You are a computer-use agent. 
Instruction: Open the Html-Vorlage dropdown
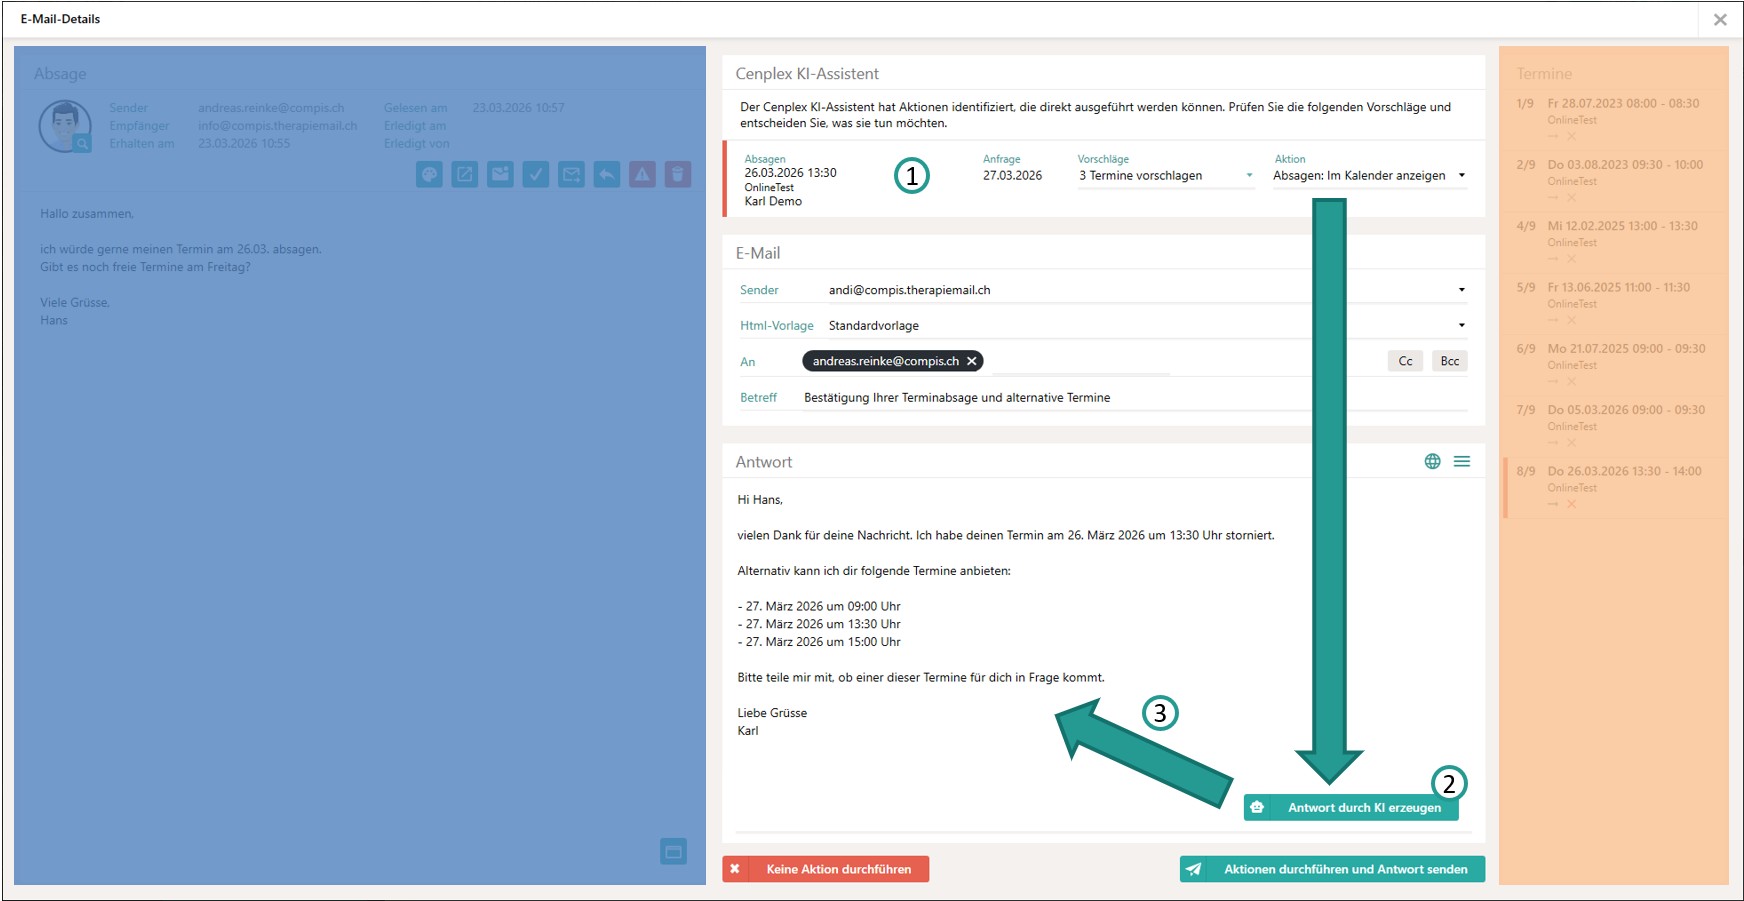[1461, 326]
